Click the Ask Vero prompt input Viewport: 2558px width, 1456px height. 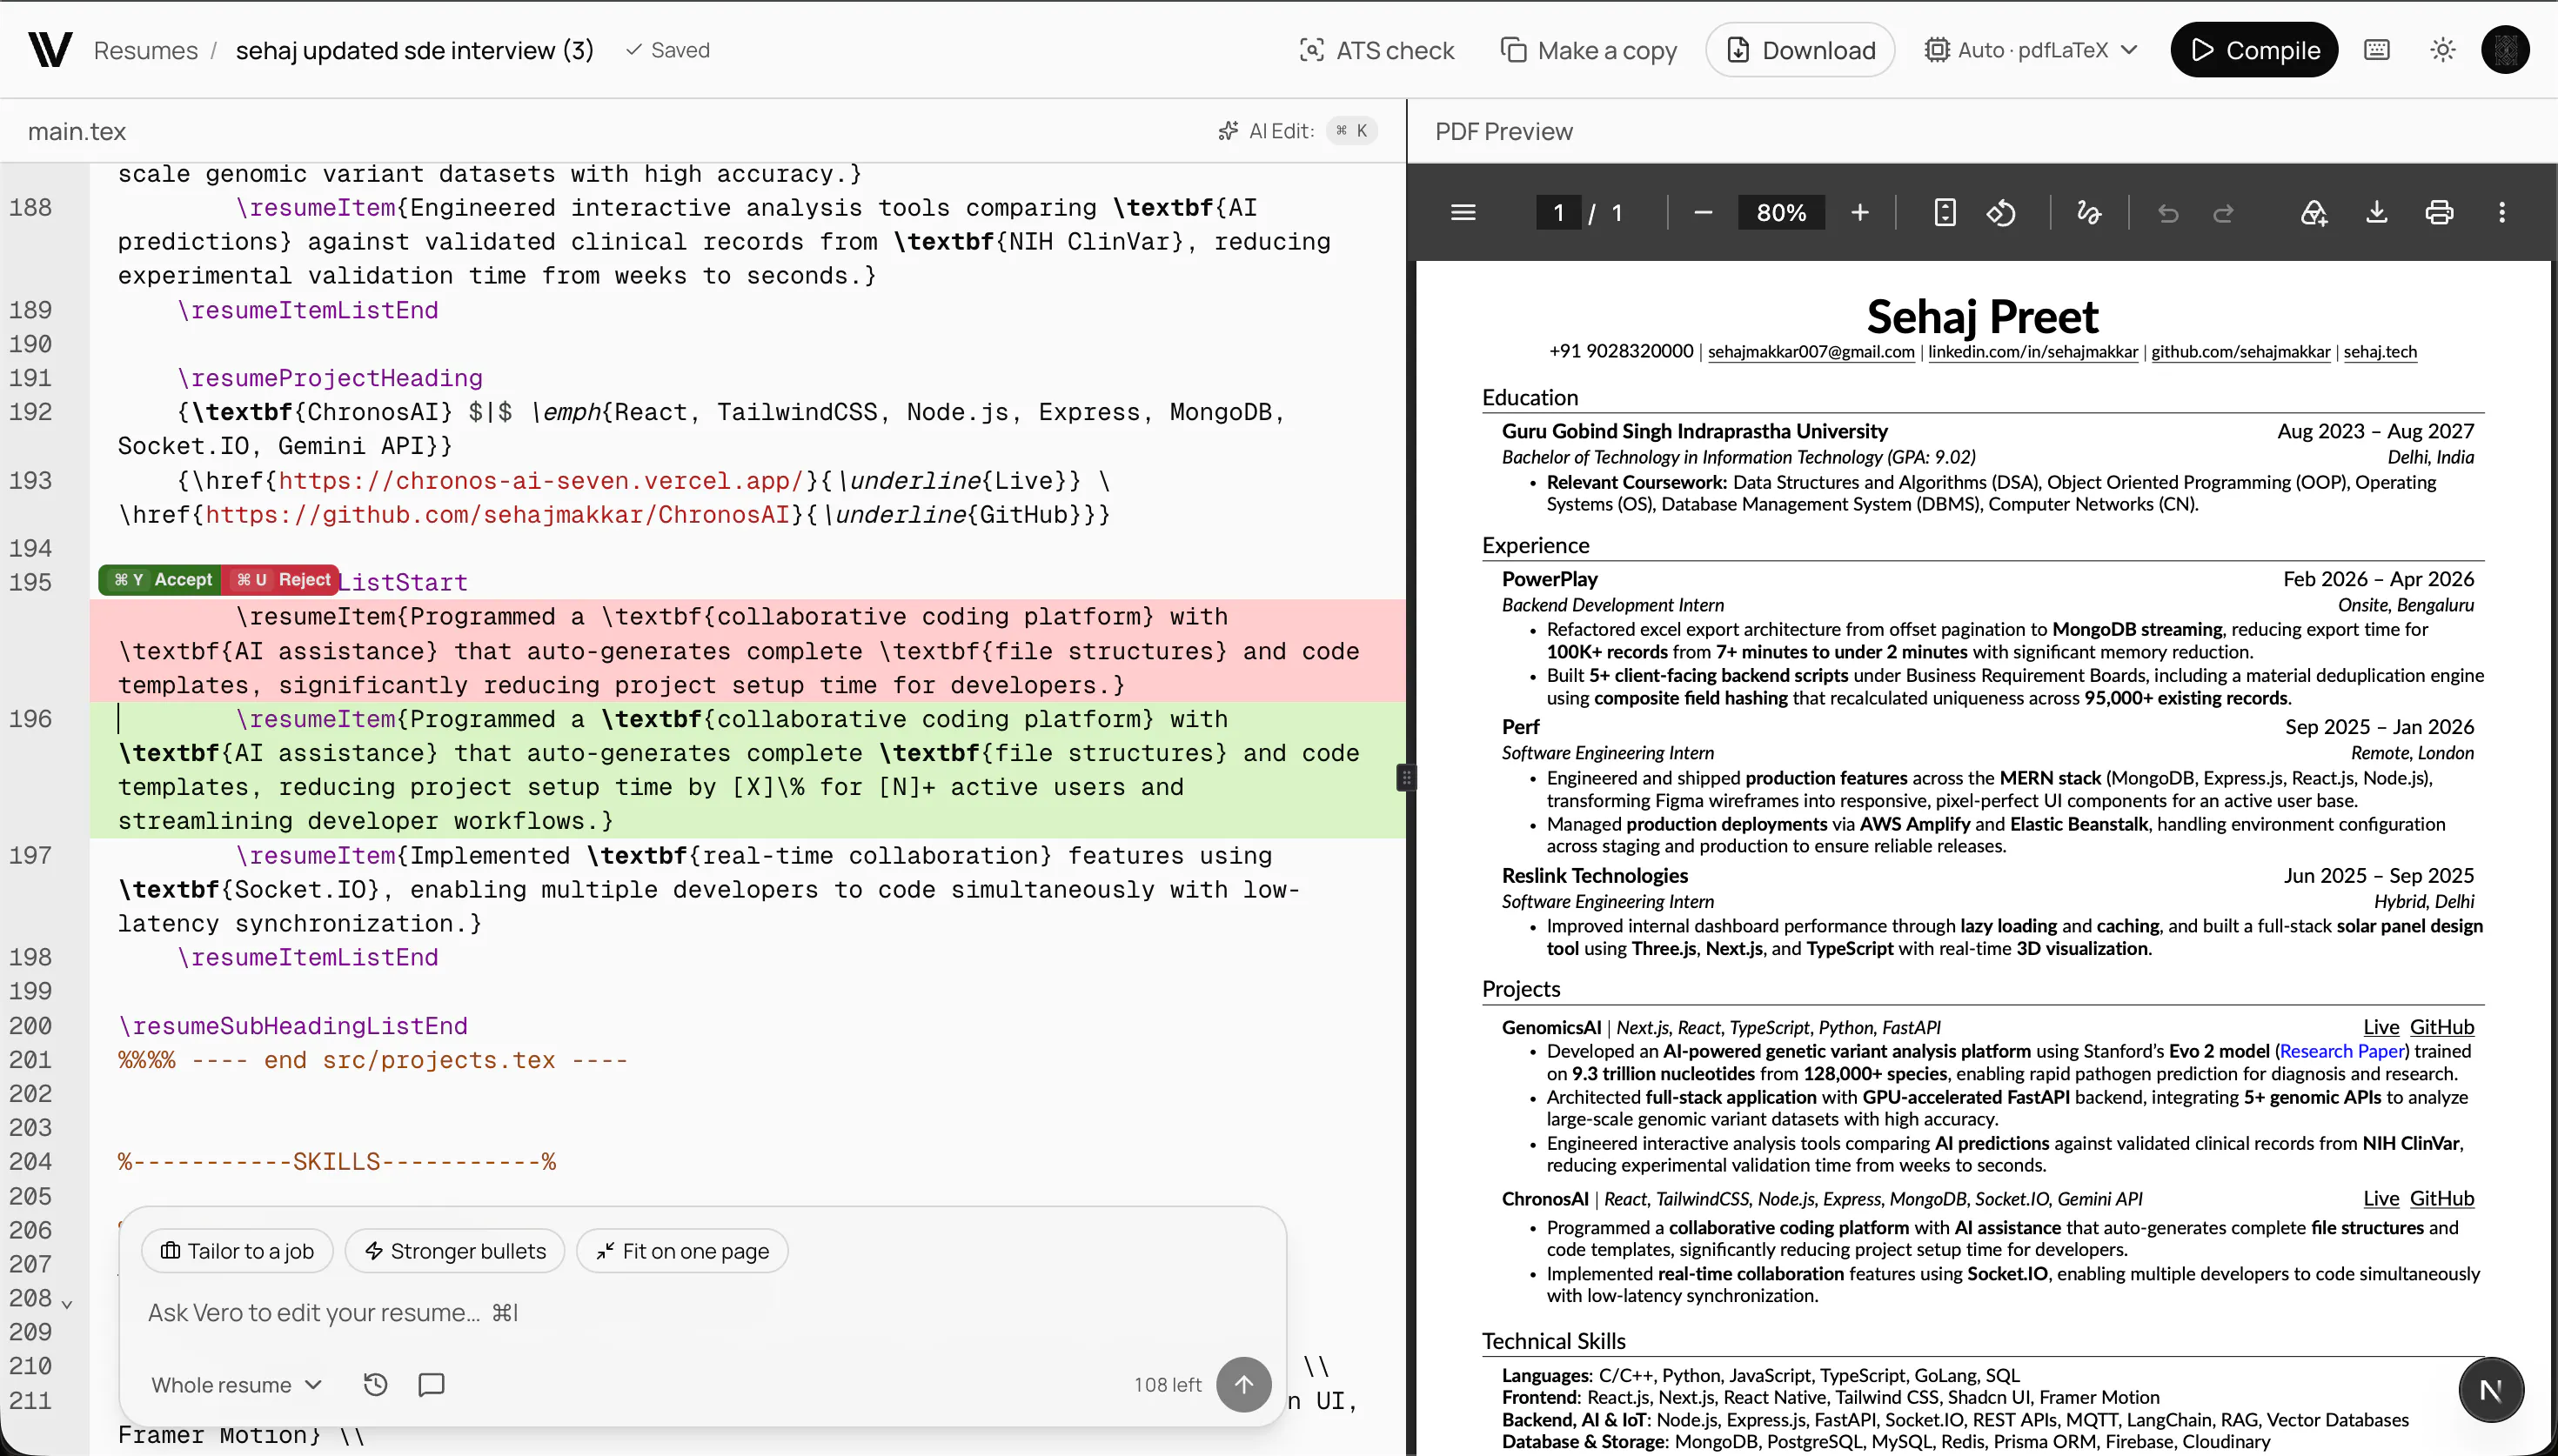coord(700,1313)
